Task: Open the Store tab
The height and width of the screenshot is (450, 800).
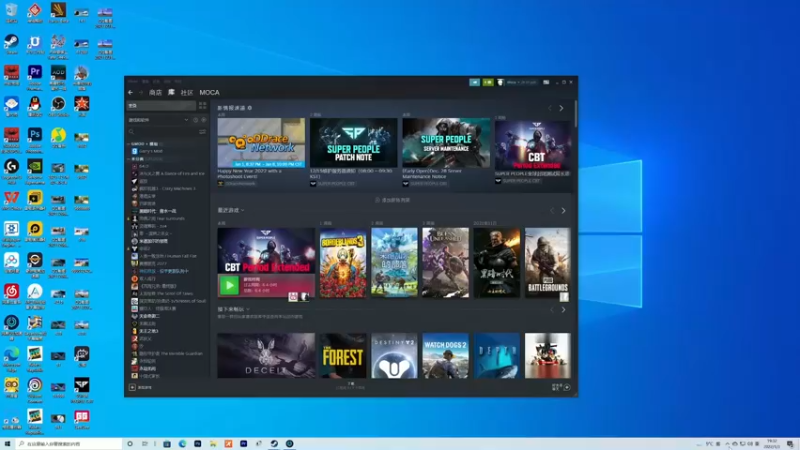Action: 155,92
